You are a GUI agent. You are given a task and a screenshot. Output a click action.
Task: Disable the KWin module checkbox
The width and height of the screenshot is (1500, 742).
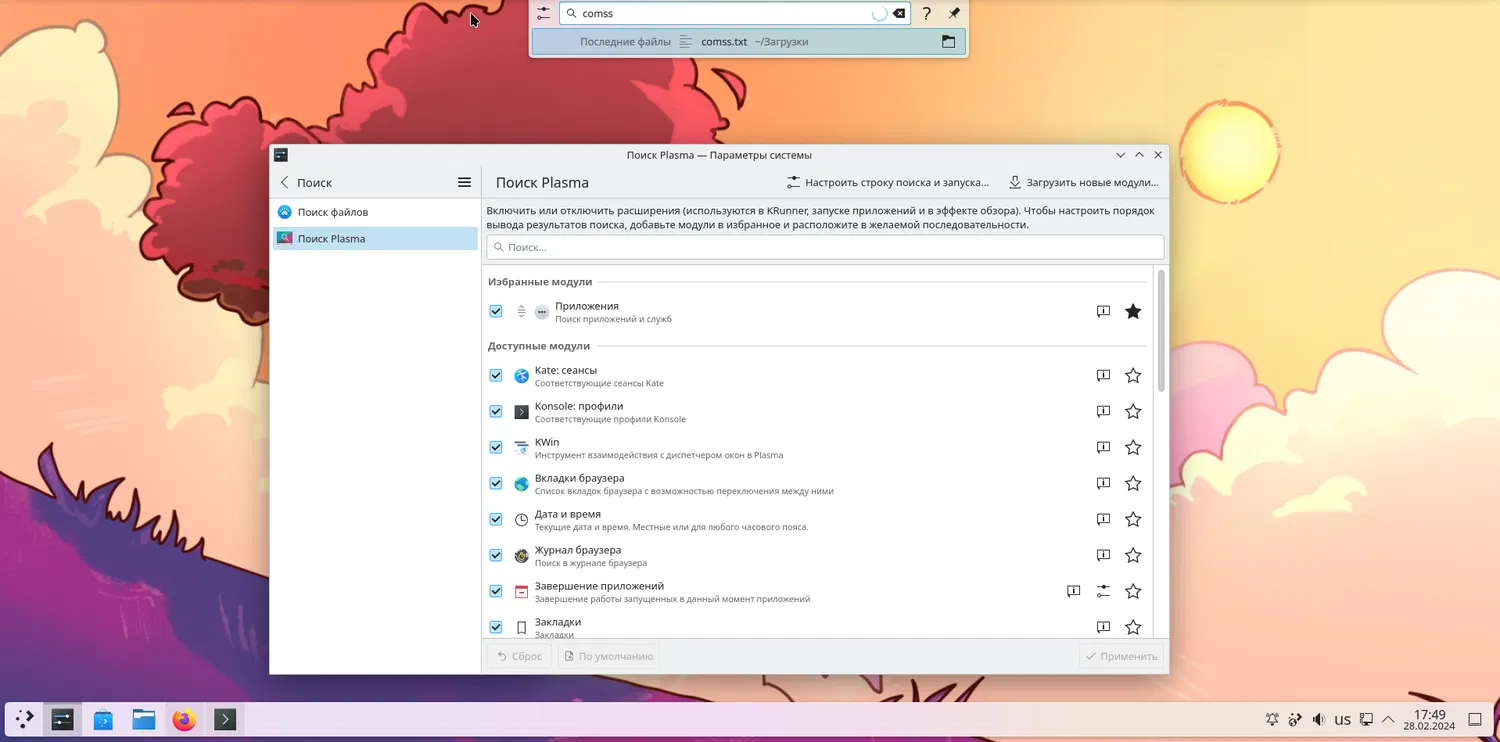coord(496,448)
